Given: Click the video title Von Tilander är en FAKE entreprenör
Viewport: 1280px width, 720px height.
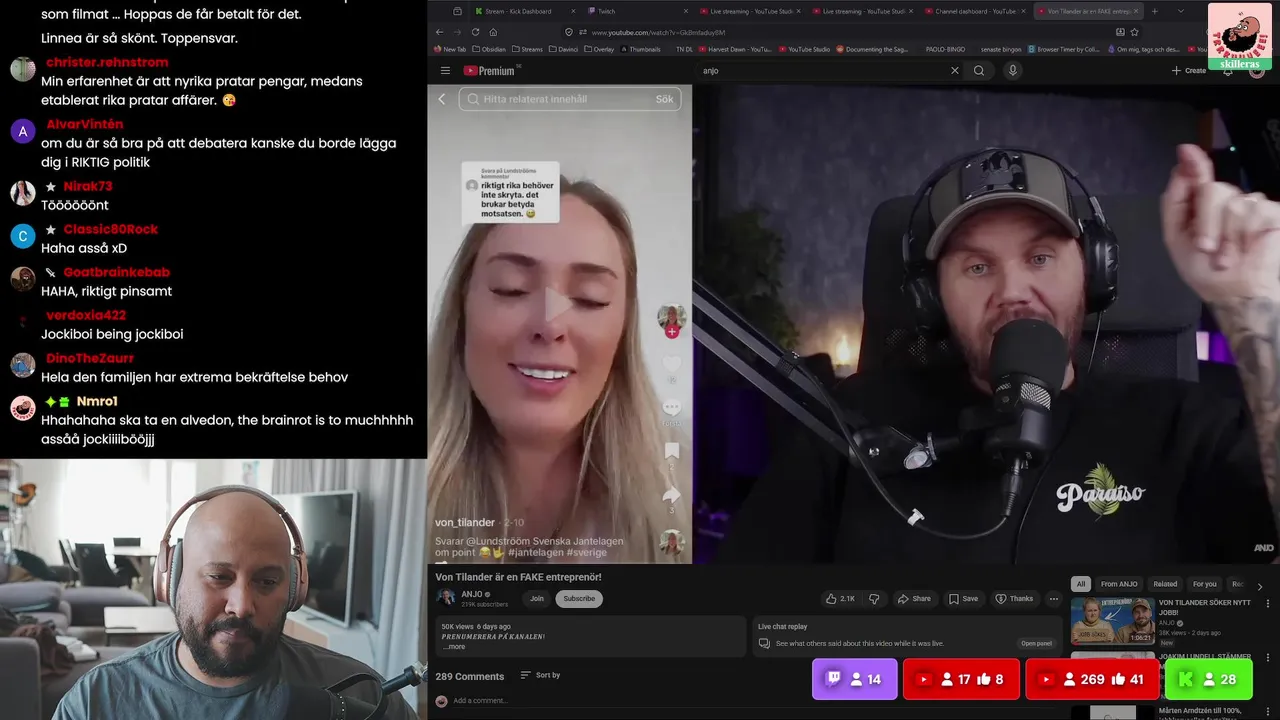Looking at the screenshot, I should pyautogui.click(x=518, y=577).
